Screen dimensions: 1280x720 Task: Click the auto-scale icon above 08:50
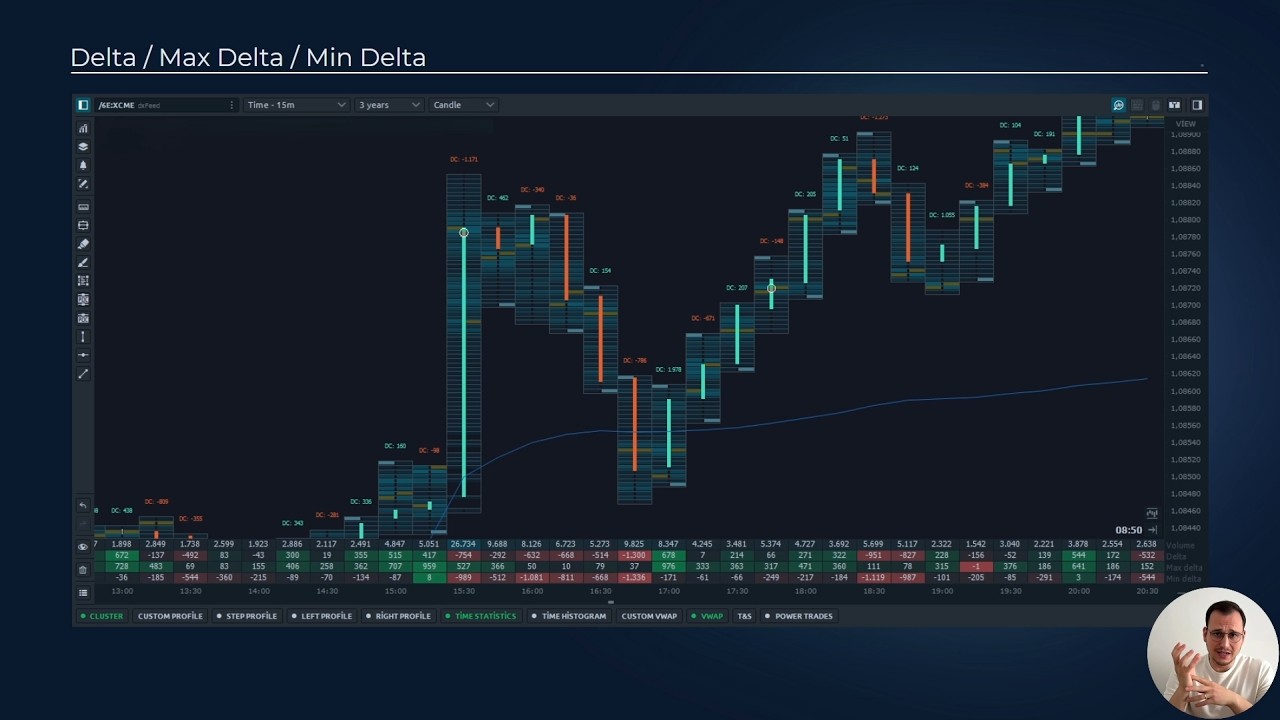(1151, 513)
